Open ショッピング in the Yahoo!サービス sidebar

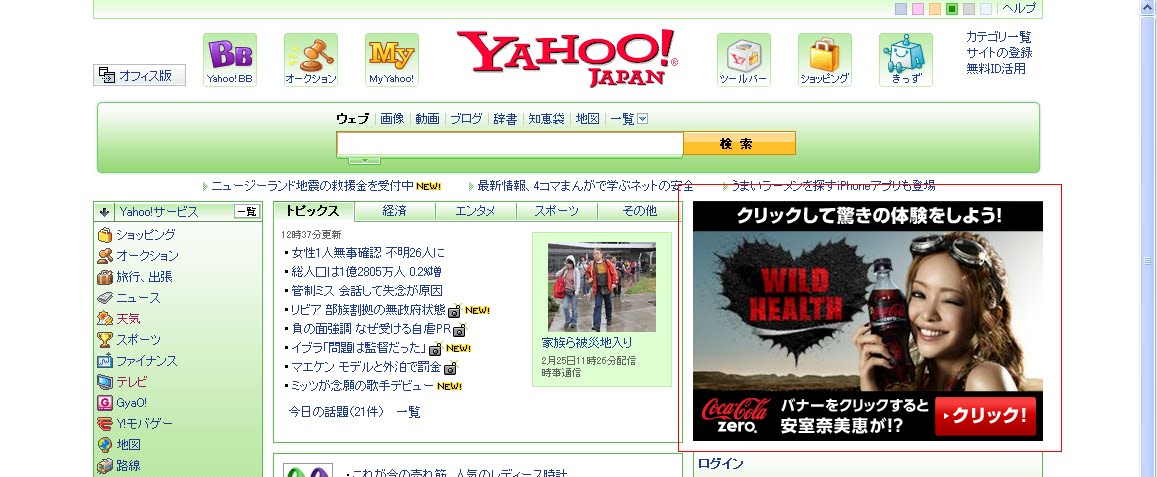coord(137,235)
